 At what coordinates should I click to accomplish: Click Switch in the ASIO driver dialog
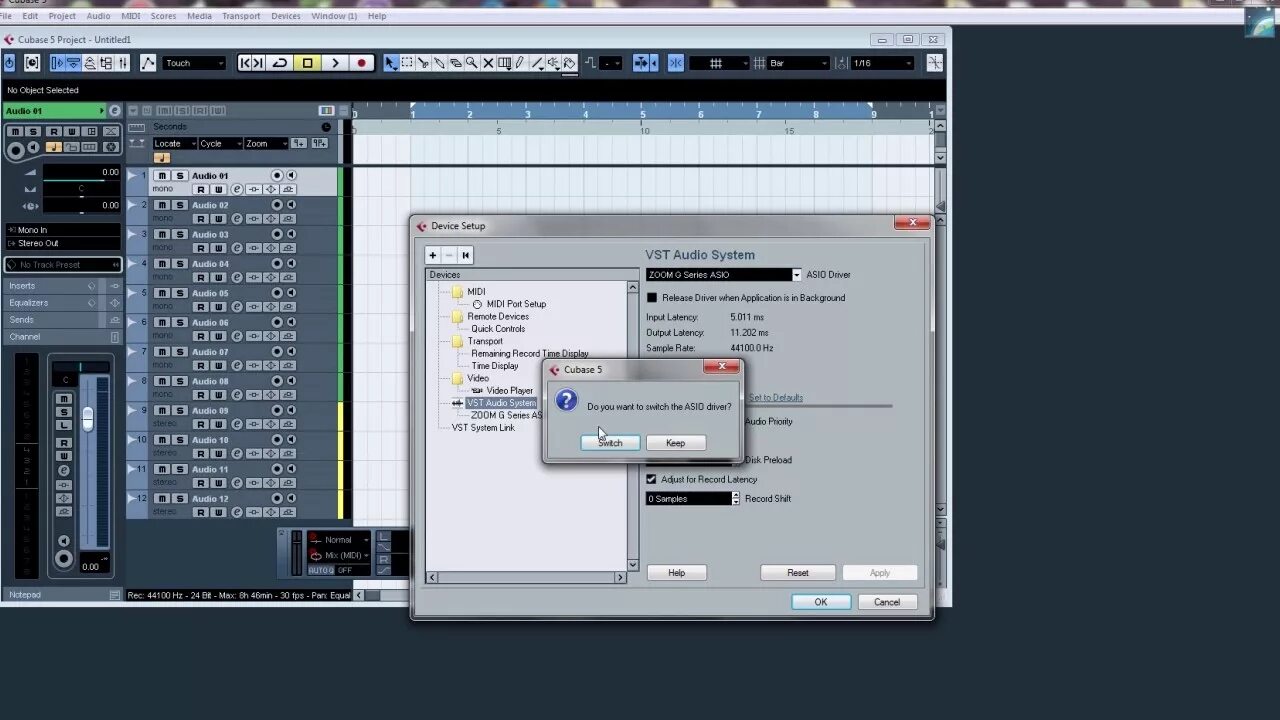(610, 443)
